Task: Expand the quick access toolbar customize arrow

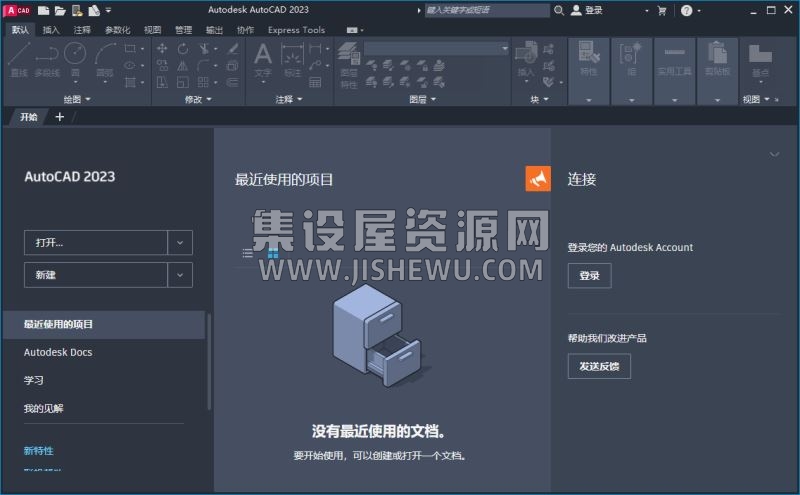Action: point(108,10)
